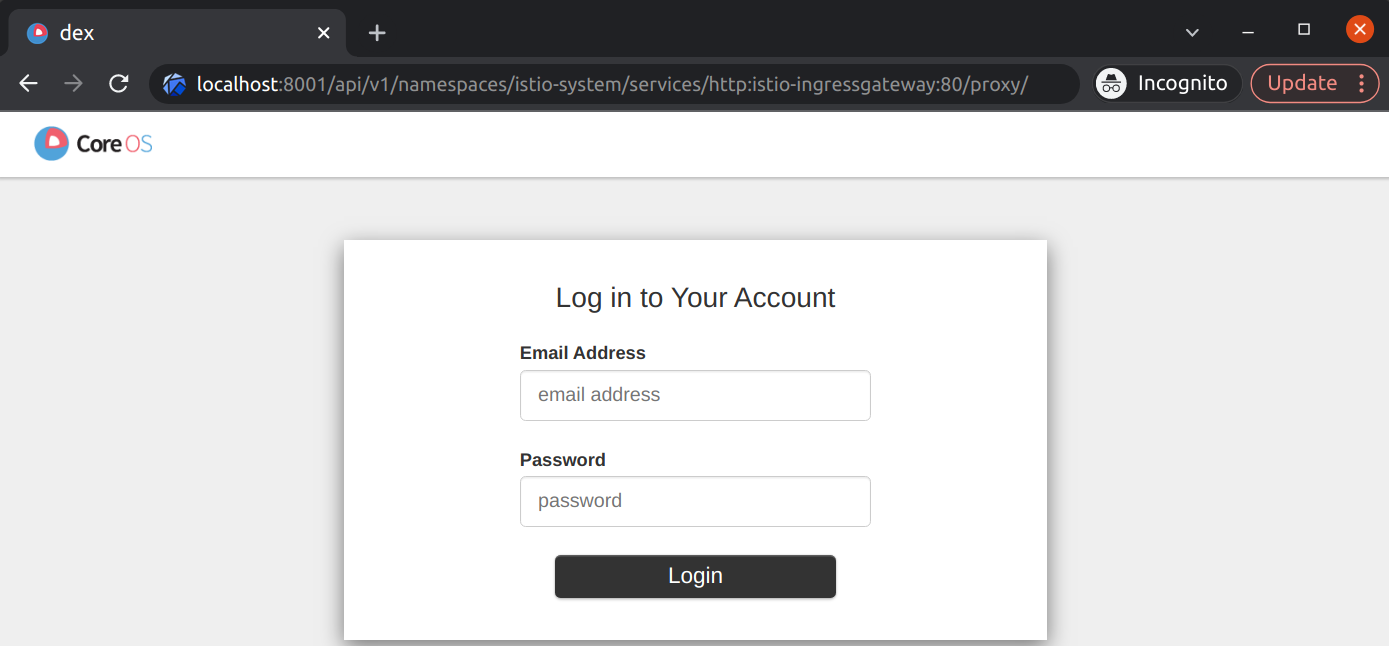Viewport: 1389px width, 646px height.
Task: Close the dex tab
Action: pyautogui.click(x=323, y=32)
